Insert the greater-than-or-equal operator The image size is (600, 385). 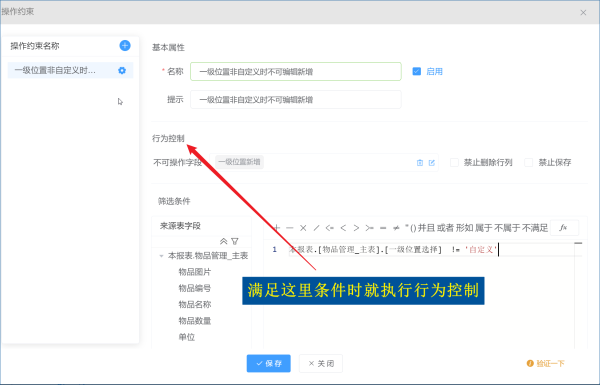(x=369, y=228)
